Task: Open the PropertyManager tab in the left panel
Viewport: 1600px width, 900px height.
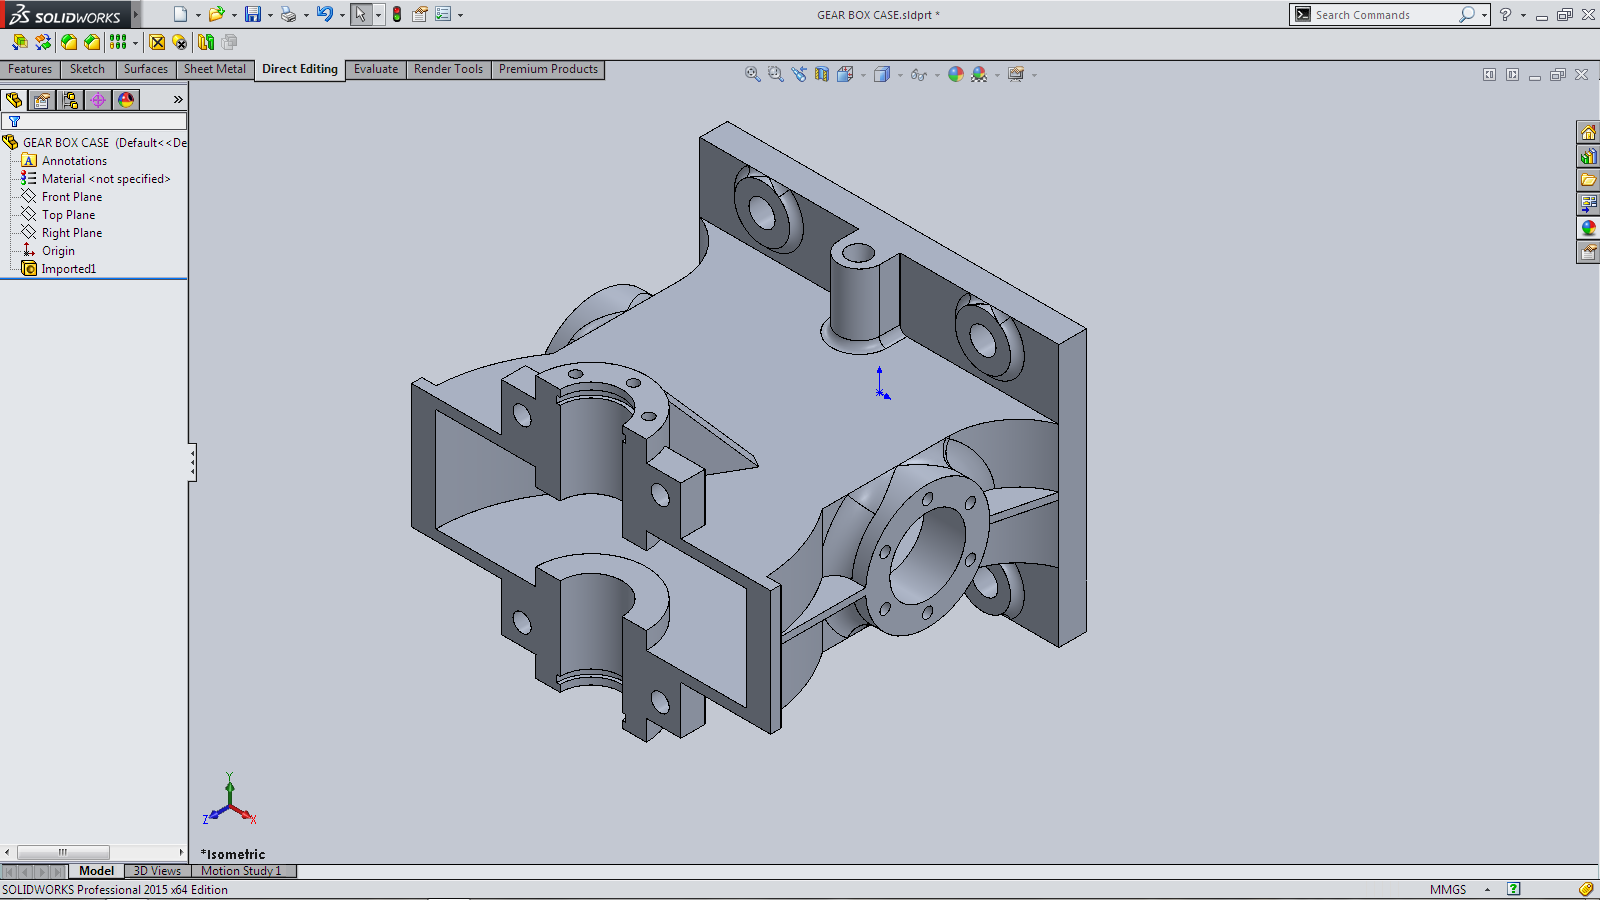Action: (42, 100)
